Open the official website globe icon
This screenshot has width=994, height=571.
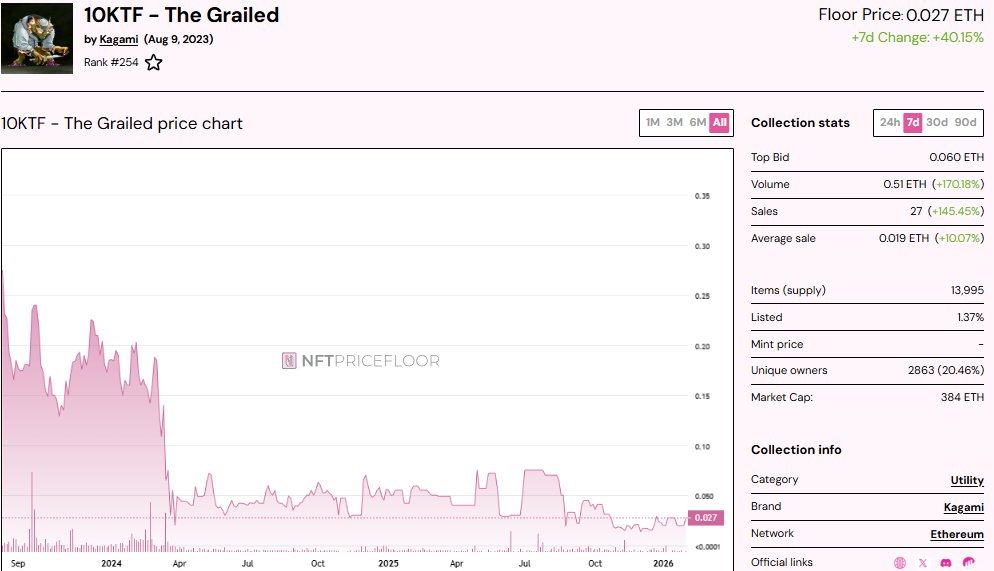pyautogui.click(x=900, y=562)
